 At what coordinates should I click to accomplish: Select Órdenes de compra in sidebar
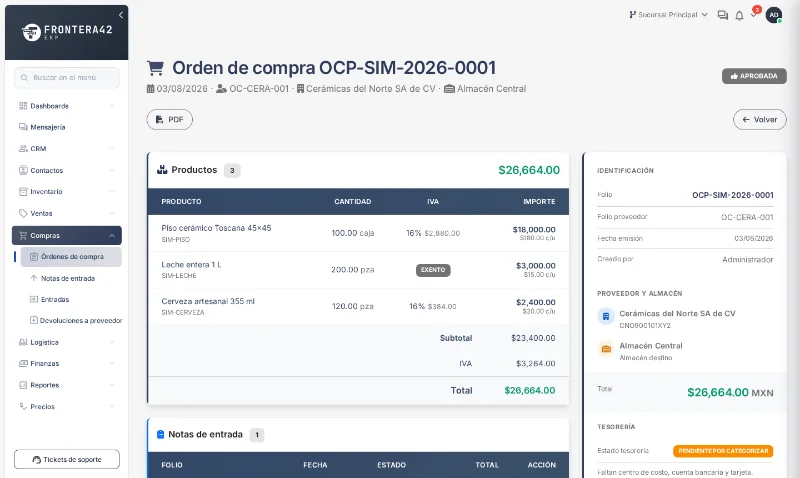click(71, 257)
